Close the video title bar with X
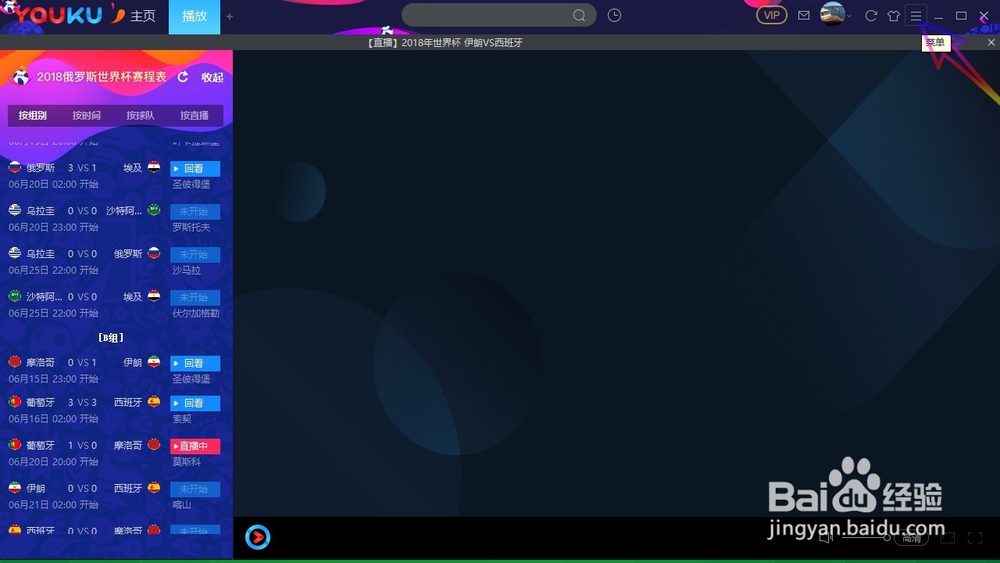 point(991,42)
